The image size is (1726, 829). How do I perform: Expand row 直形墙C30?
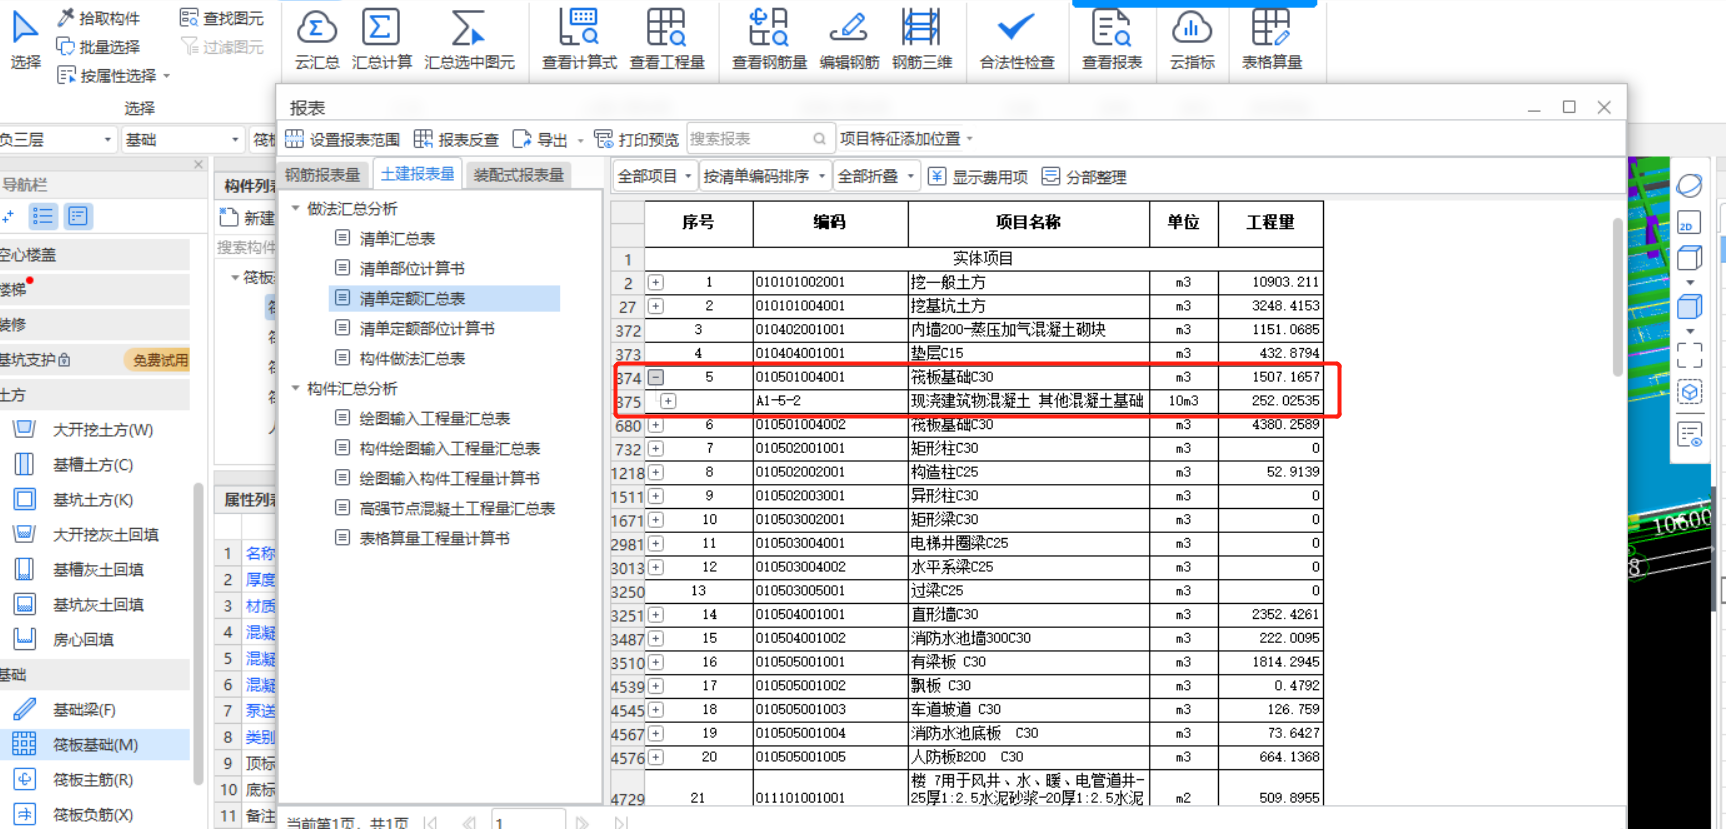coord(655,615)
